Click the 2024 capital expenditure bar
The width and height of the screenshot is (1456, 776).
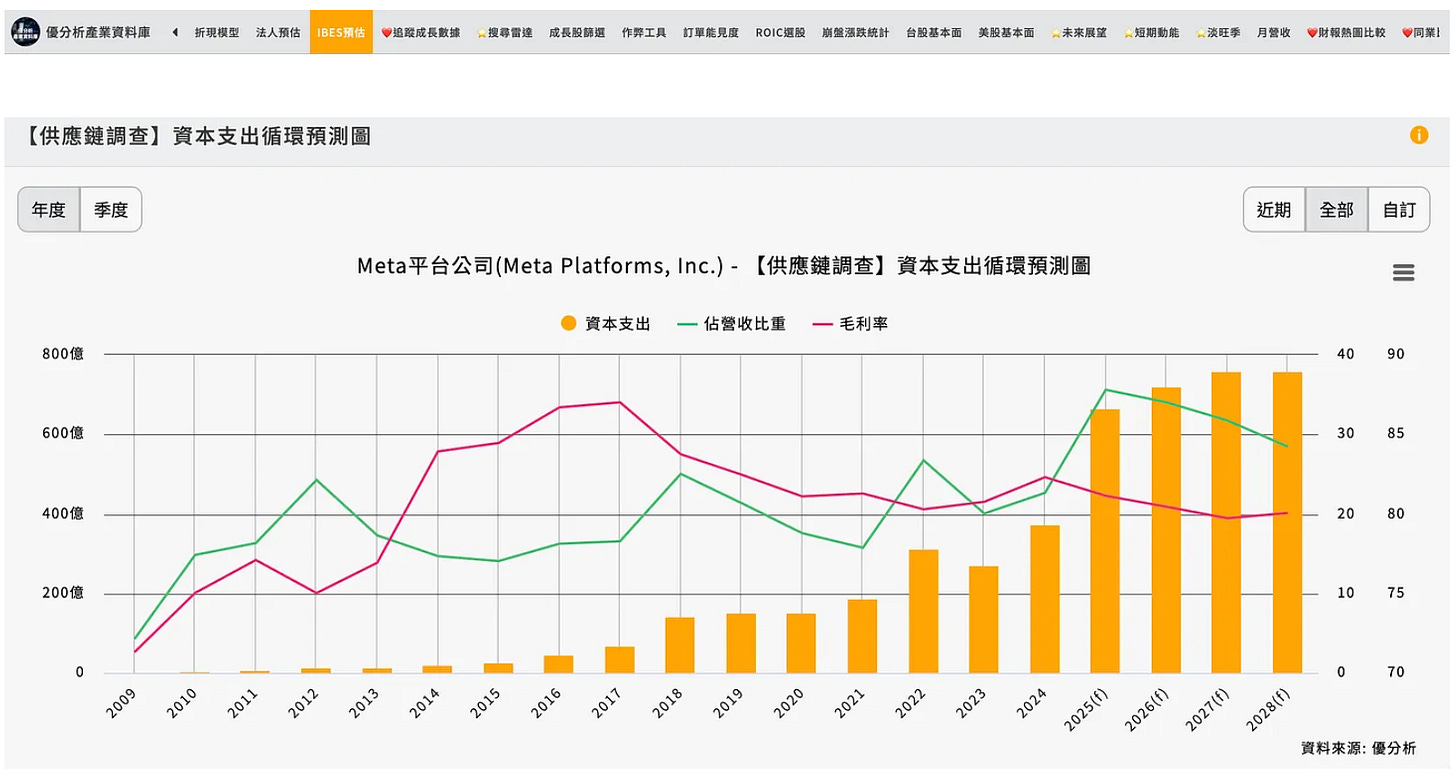point(1044,599)
